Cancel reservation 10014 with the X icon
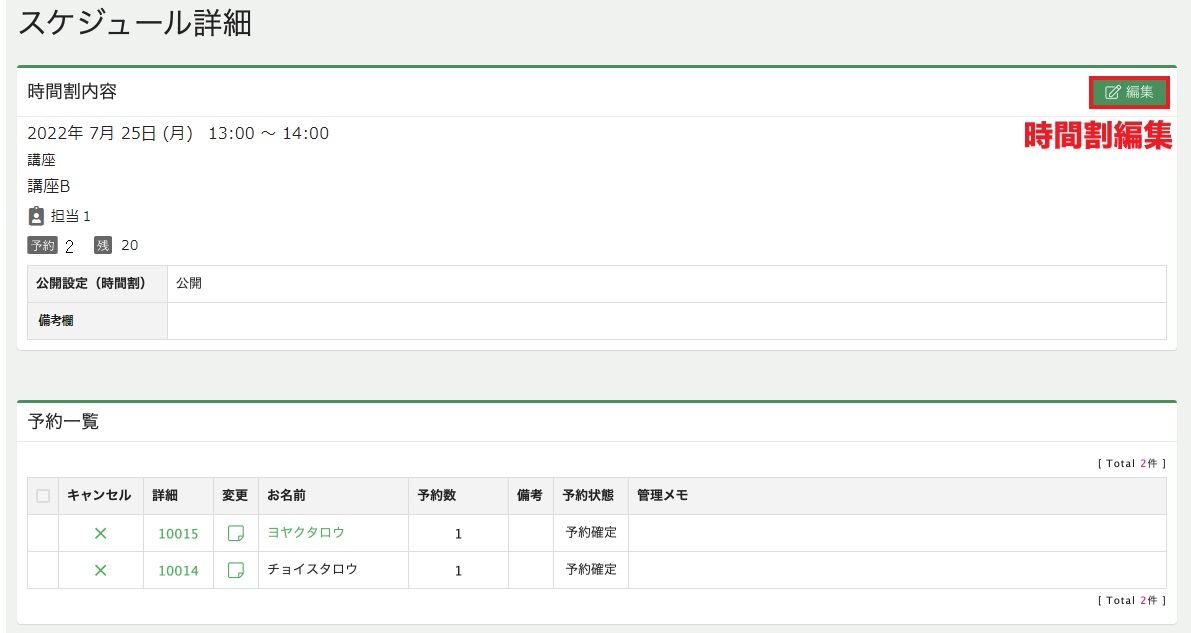 (100, 570)
